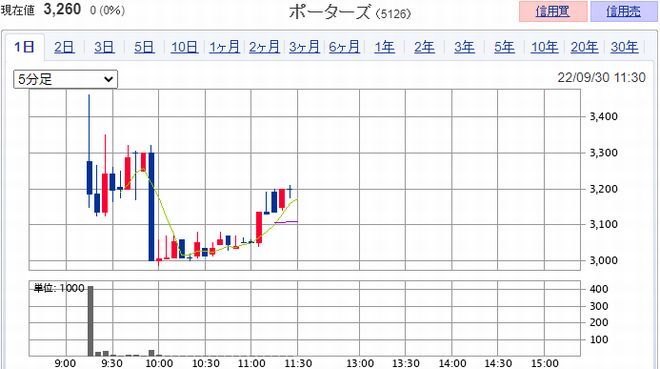
Task: Switch to the 3日 period tab
Action: [x=104, y=47]
